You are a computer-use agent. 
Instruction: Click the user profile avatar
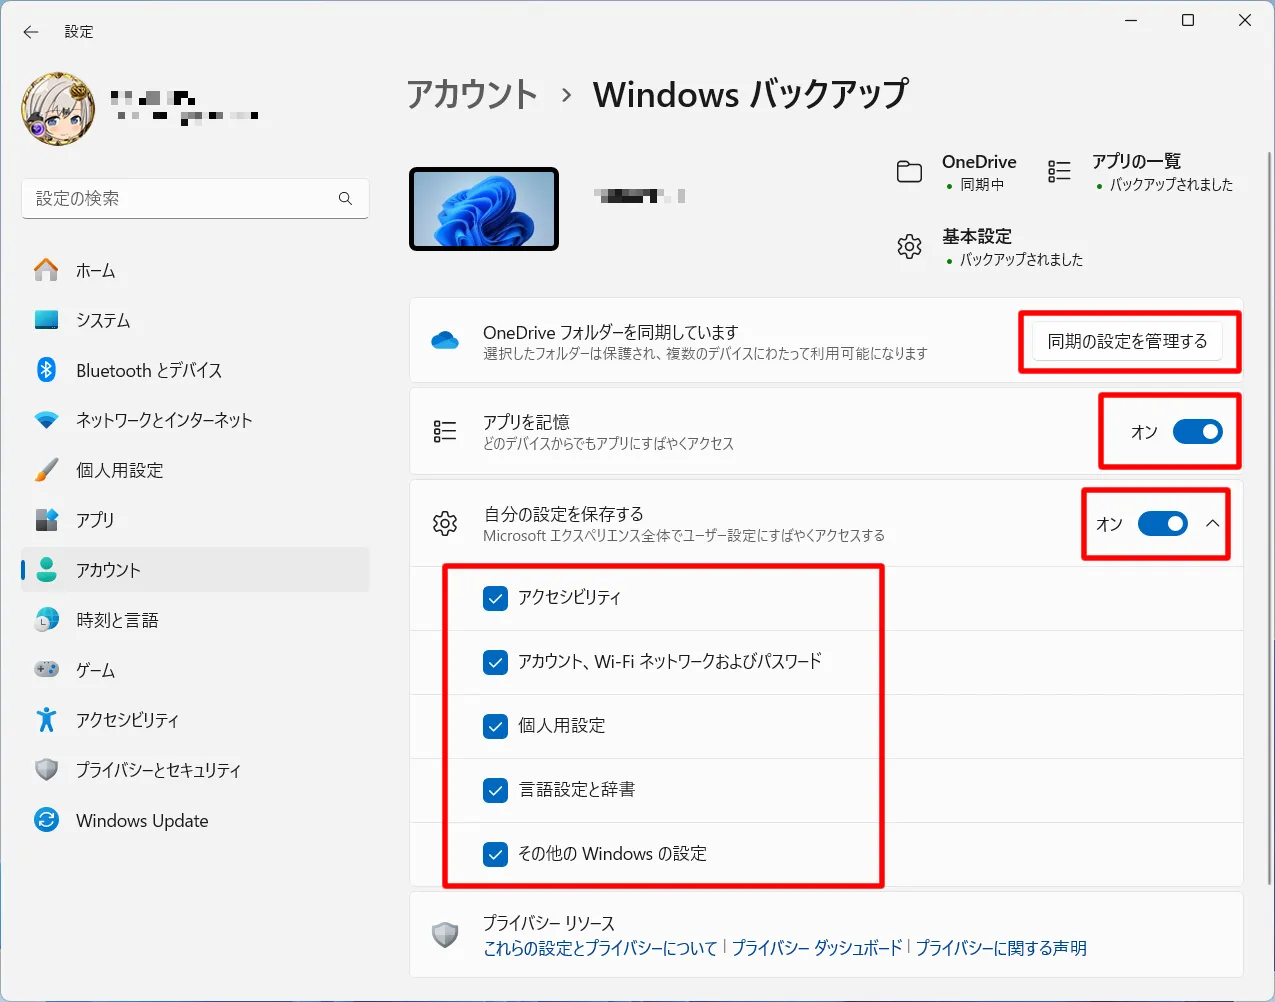[58, 108]
